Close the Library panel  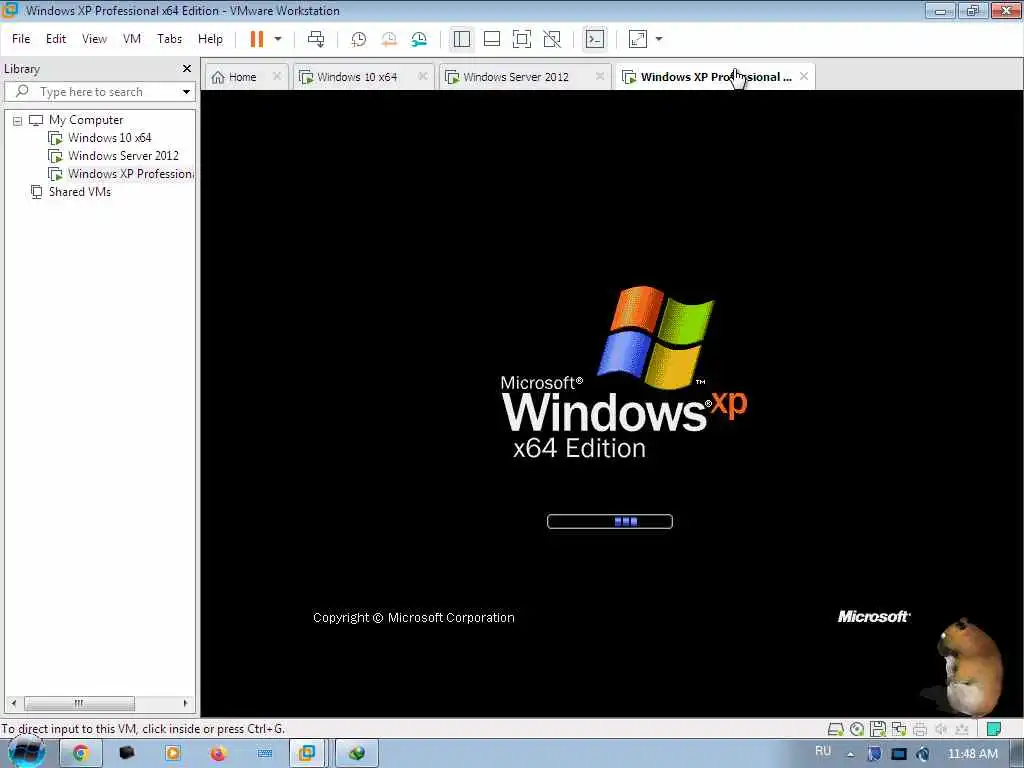point(187,69)
